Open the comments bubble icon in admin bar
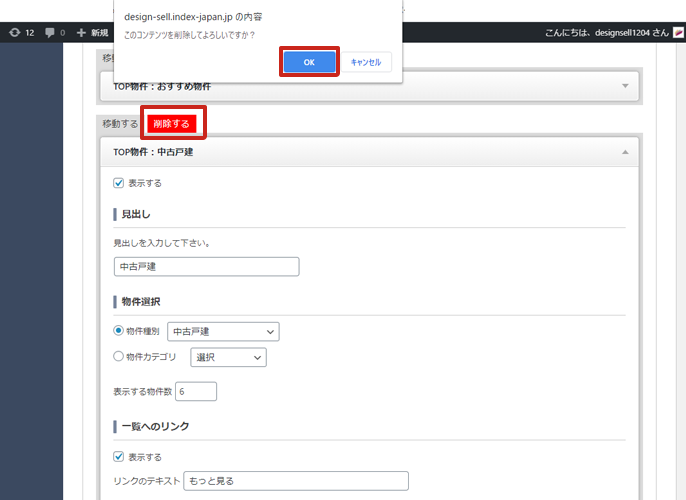 (54, 33)
